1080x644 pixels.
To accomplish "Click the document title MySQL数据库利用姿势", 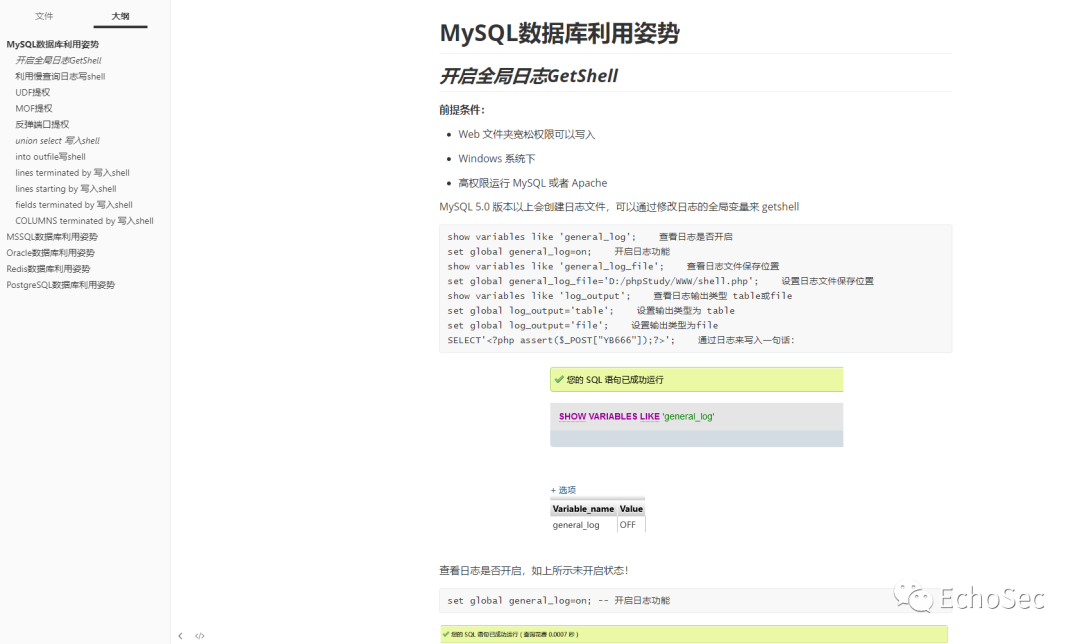I will 559,33.
